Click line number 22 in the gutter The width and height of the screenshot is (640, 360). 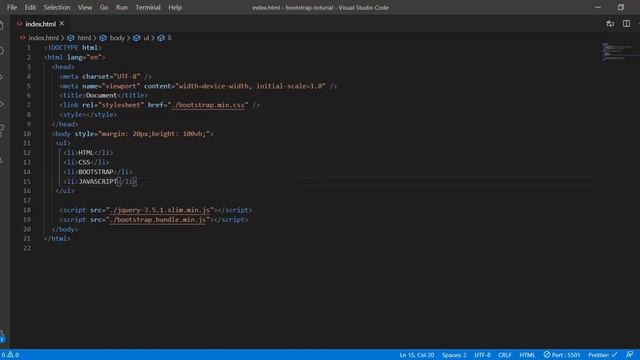(x=27, y=248)
